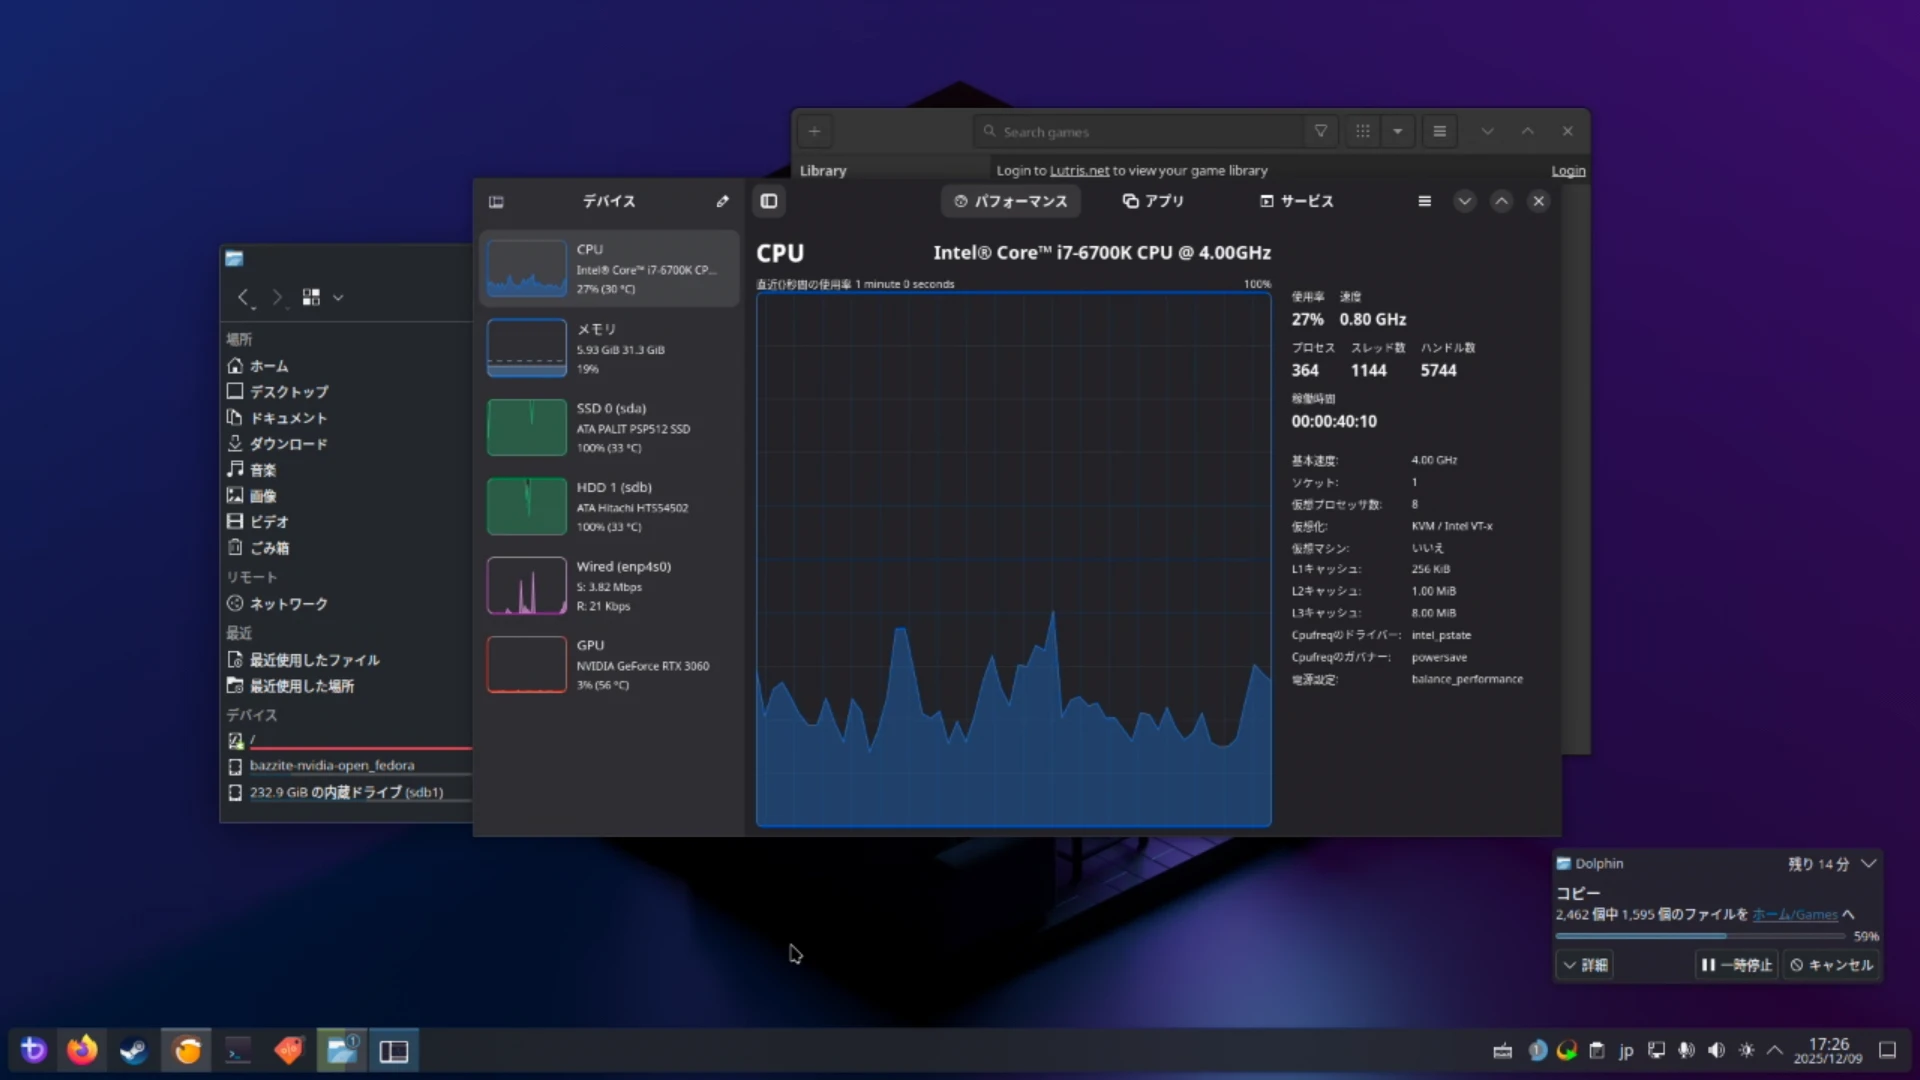Switch to the アプリ tab
The height and width of the screenshot is (1080, 1920).
1153,201
